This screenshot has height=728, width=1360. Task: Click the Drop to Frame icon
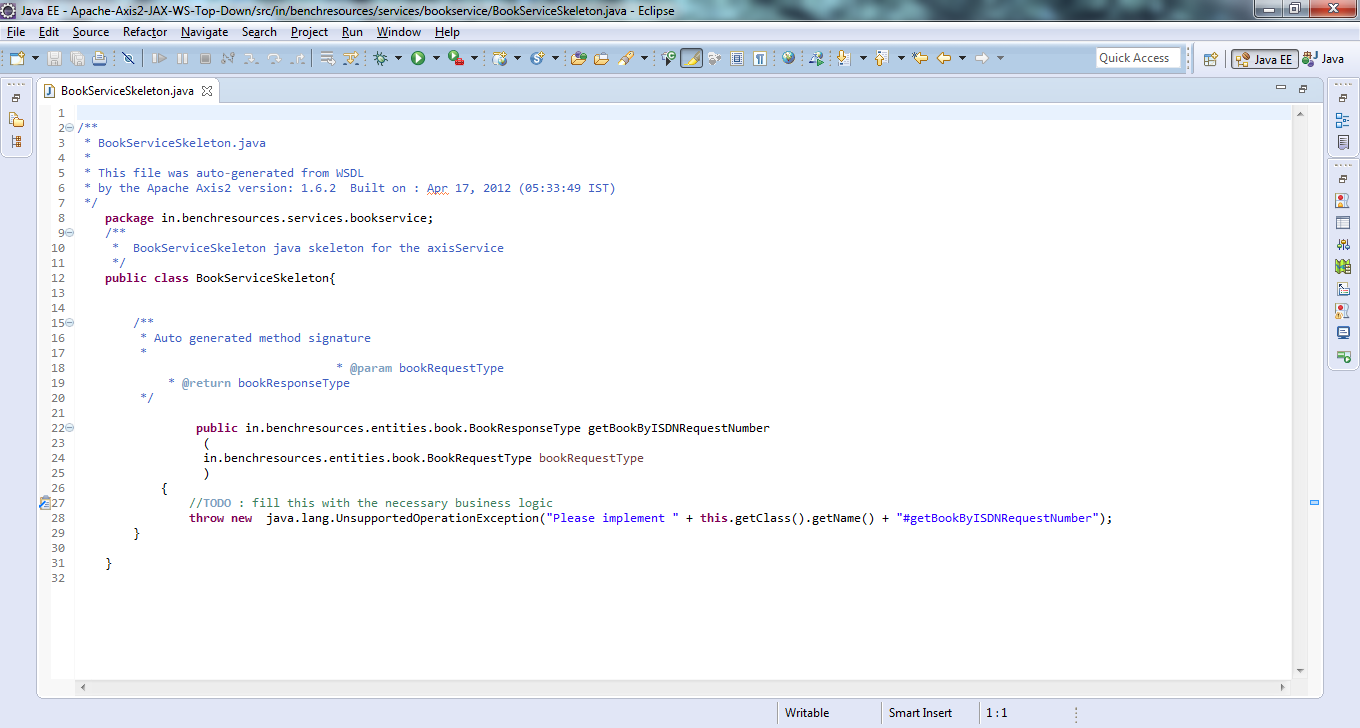pyautogui.click(x=327, y=58)
